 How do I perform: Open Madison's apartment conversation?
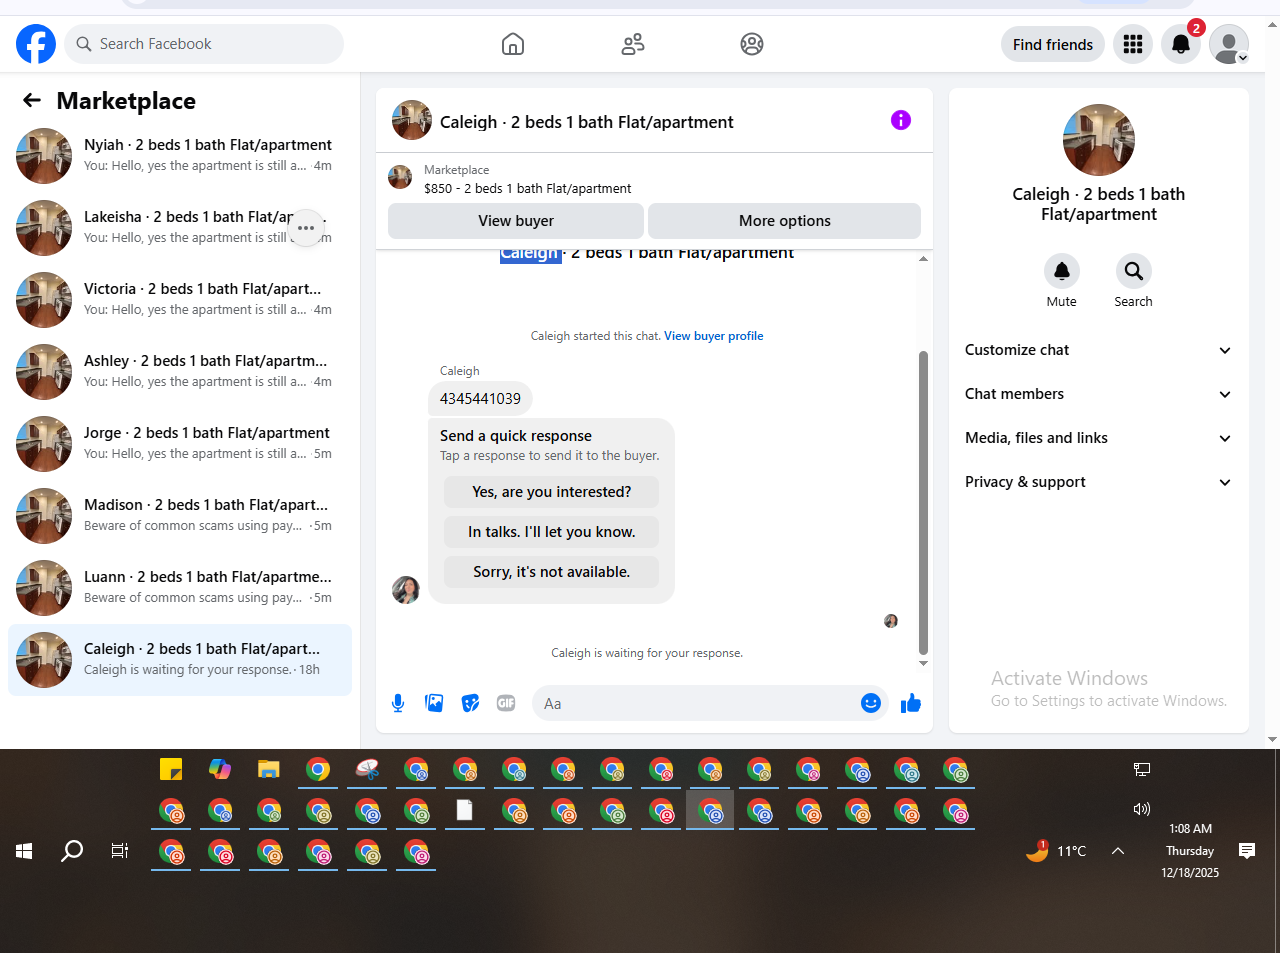[x=180, y=516]
